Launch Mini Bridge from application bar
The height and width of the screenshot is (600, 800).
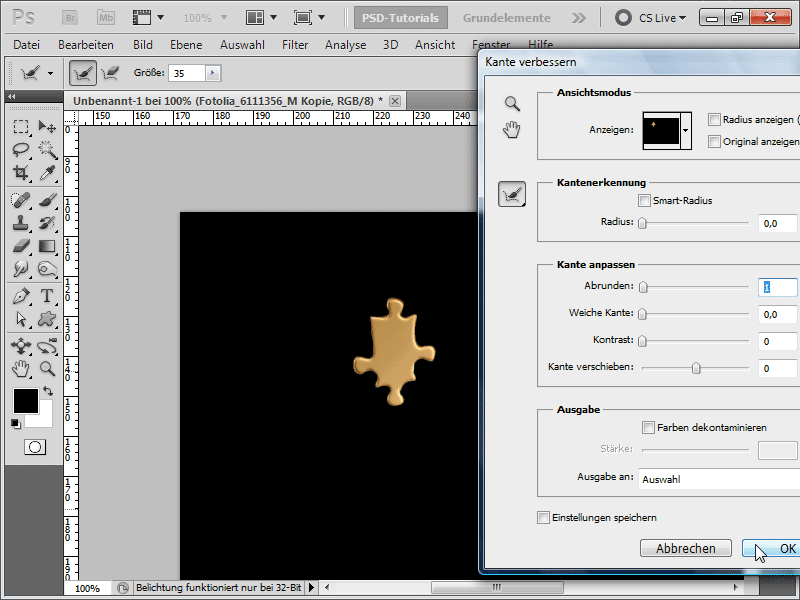(106, 18)
